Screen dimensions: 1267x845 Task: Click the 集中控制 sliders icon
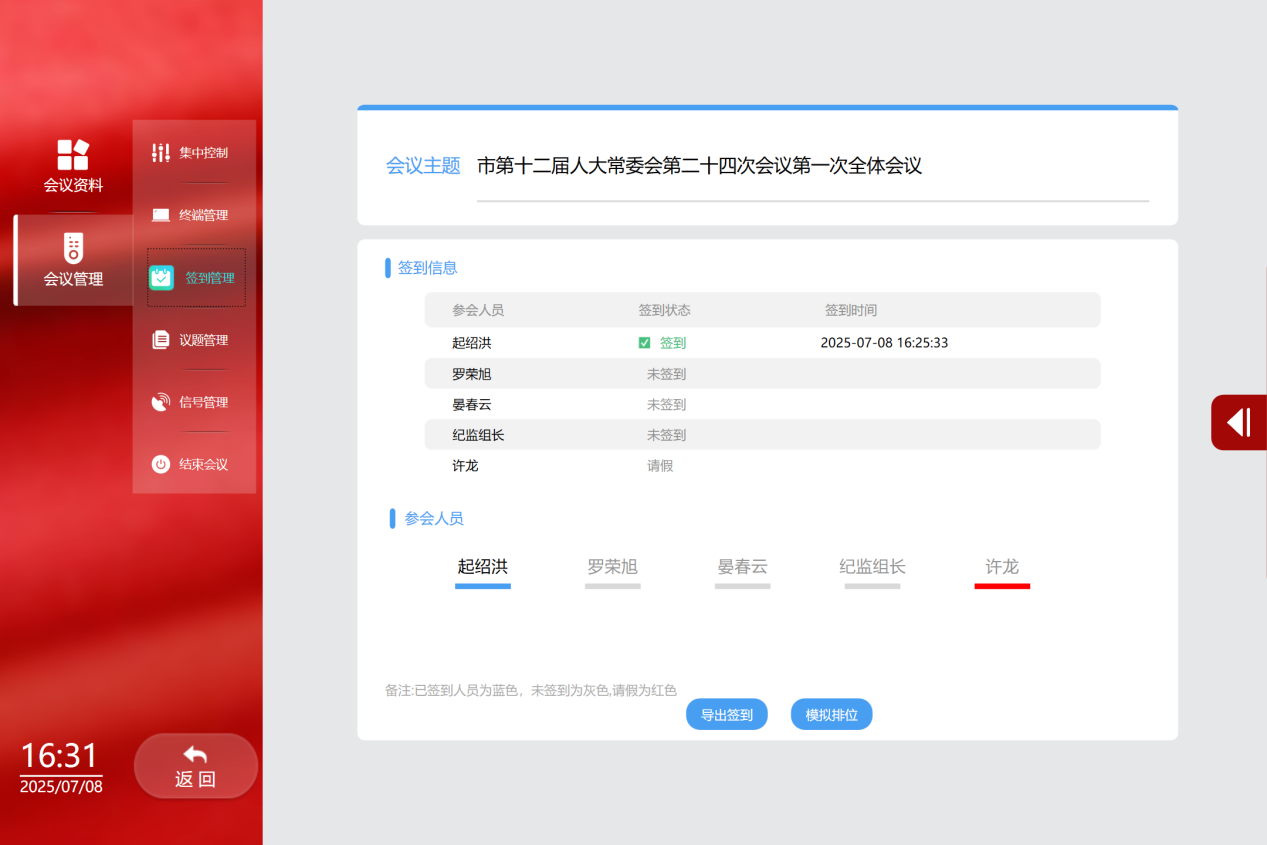click(161, 153)
